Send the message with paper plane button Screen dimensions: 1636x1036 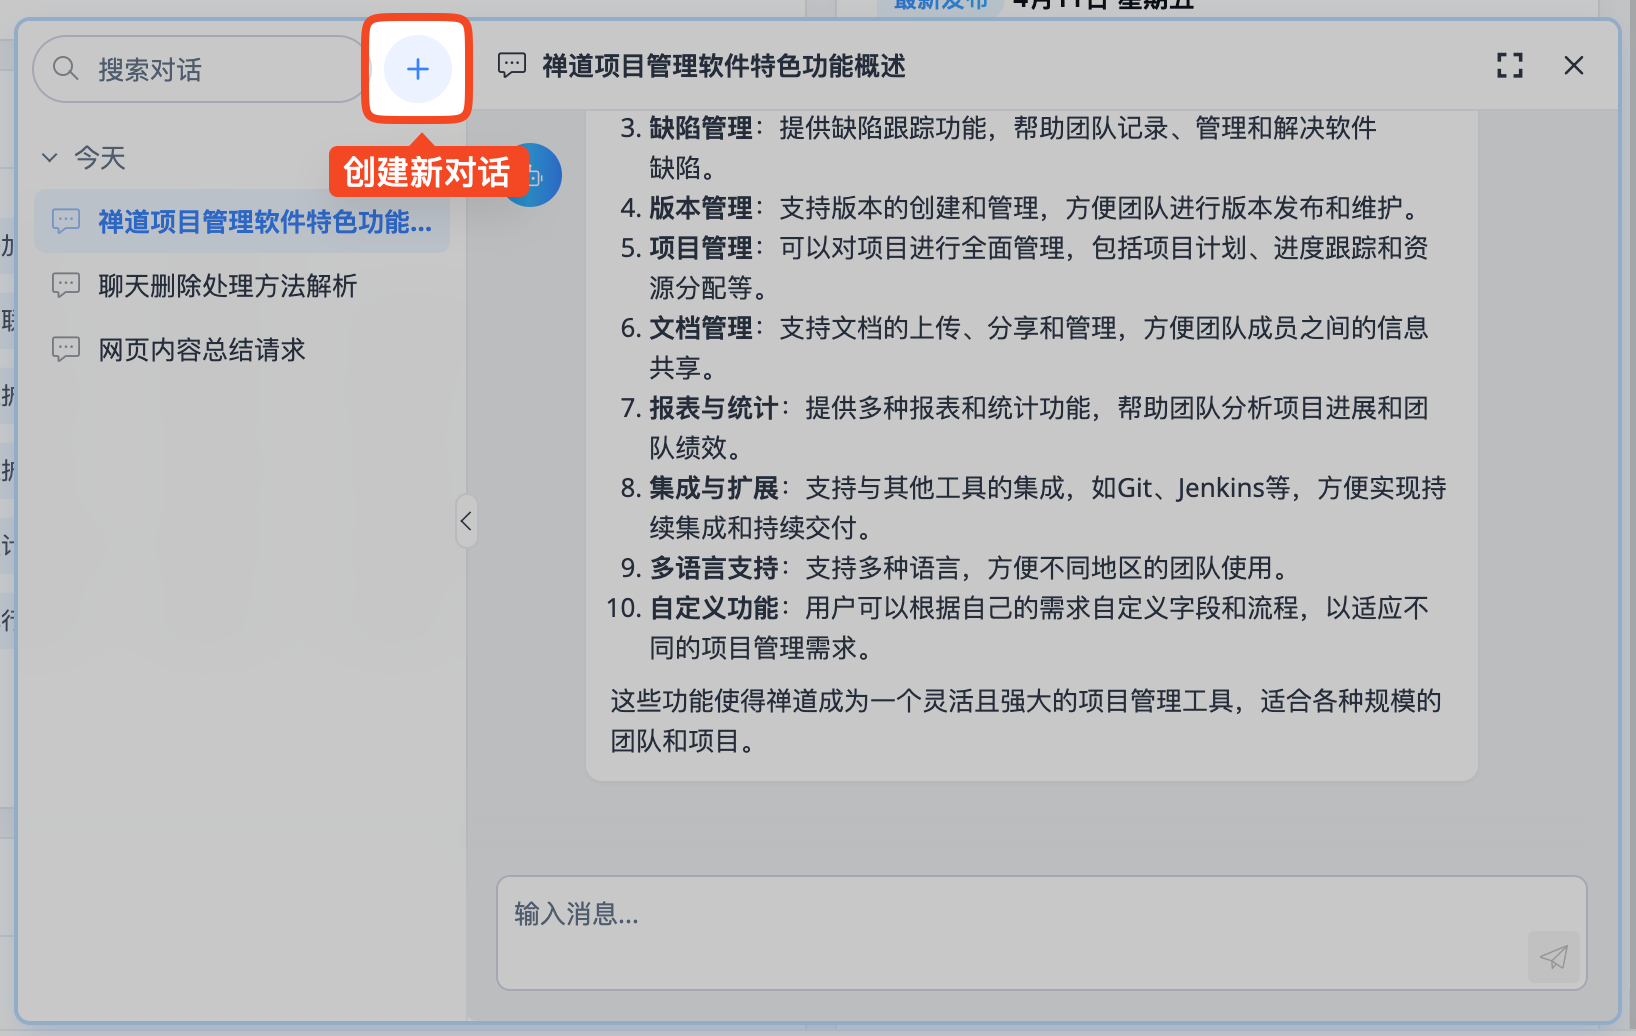(1554, 957)
